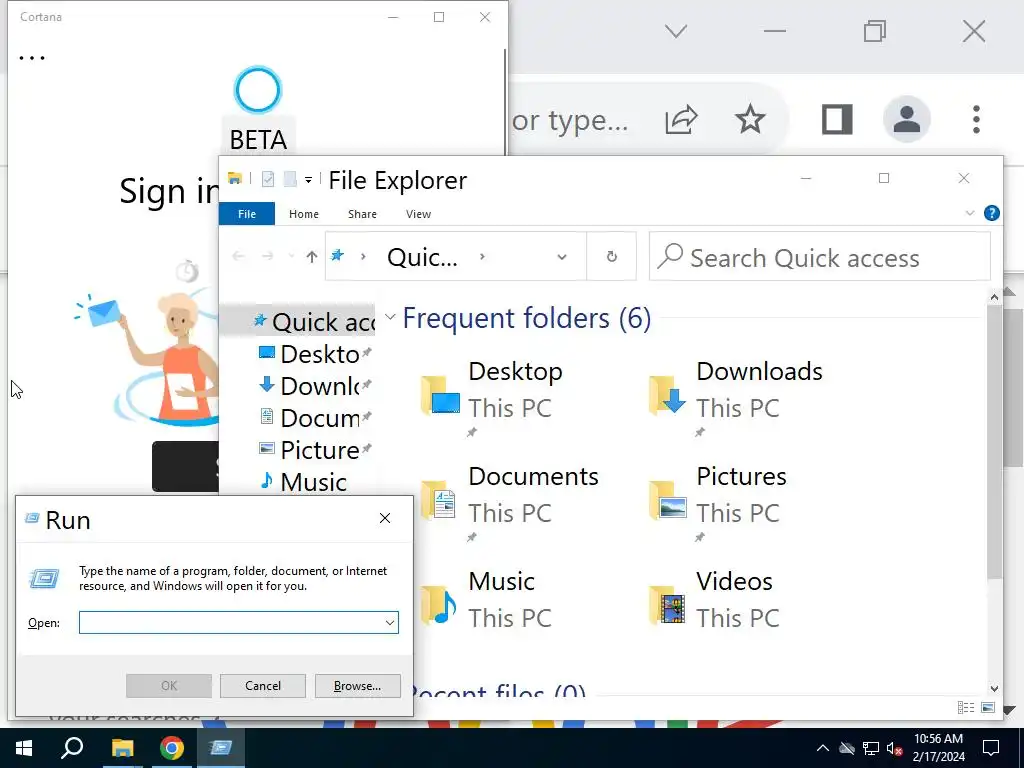
Task: Click the muted volume tray icon
Action: tap(894, 748)
